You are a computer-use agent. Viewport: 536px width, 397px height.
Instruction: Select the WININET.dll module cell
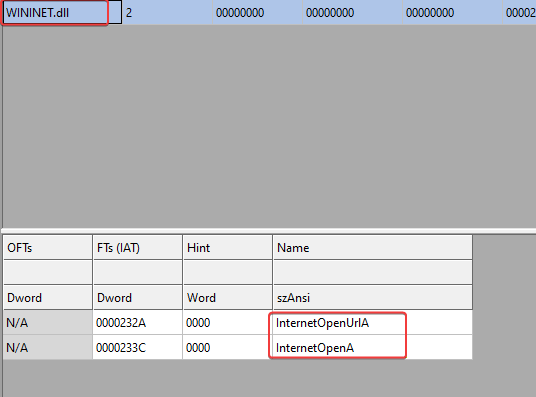point(62,13)
